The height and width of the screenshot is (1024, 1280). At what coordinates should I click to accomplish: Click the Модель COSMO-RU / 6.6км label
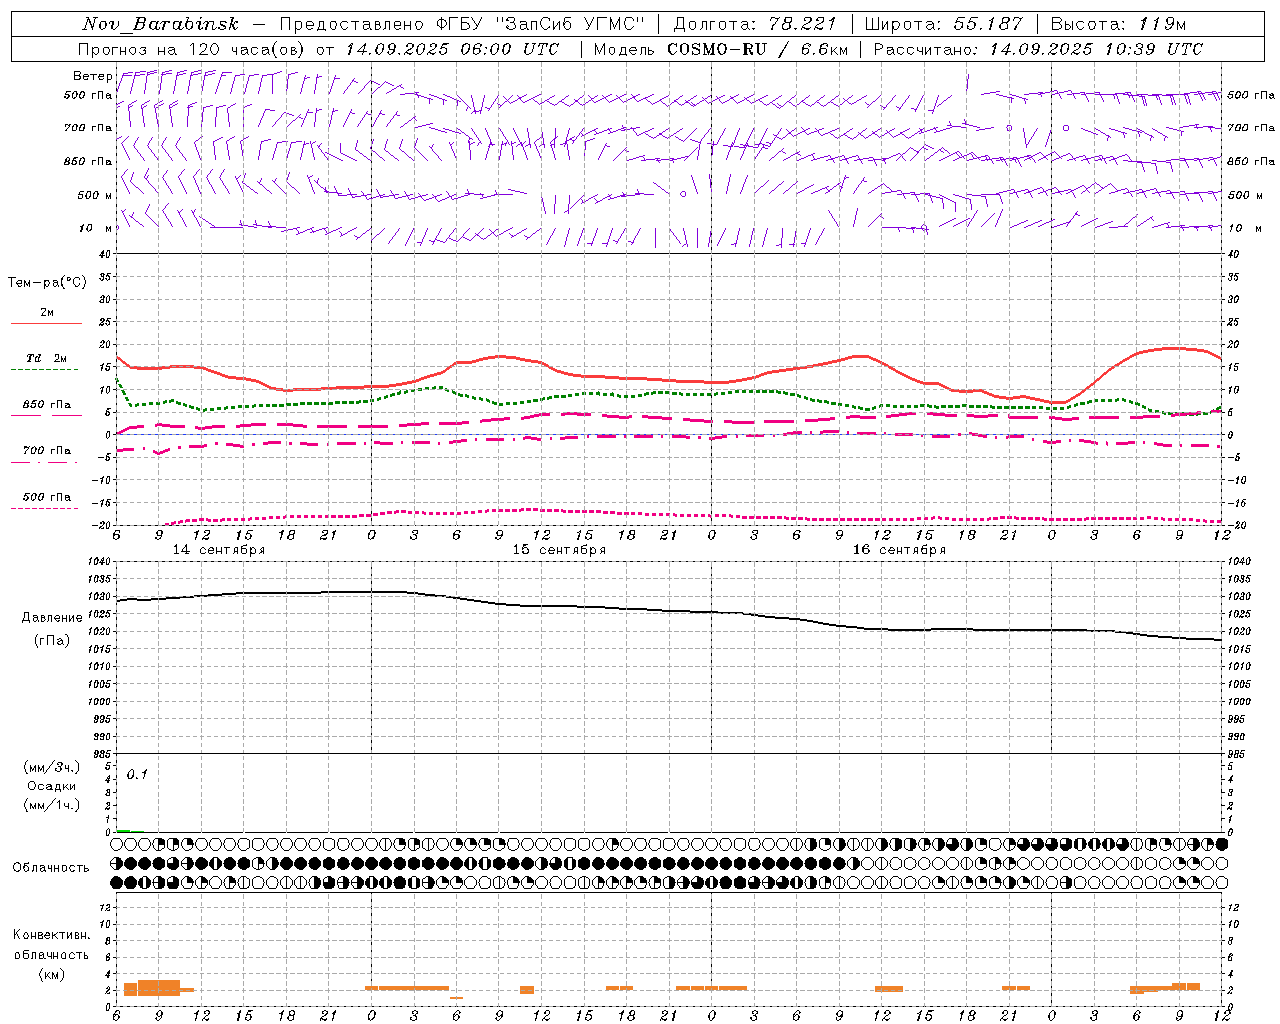coord(720,49)
